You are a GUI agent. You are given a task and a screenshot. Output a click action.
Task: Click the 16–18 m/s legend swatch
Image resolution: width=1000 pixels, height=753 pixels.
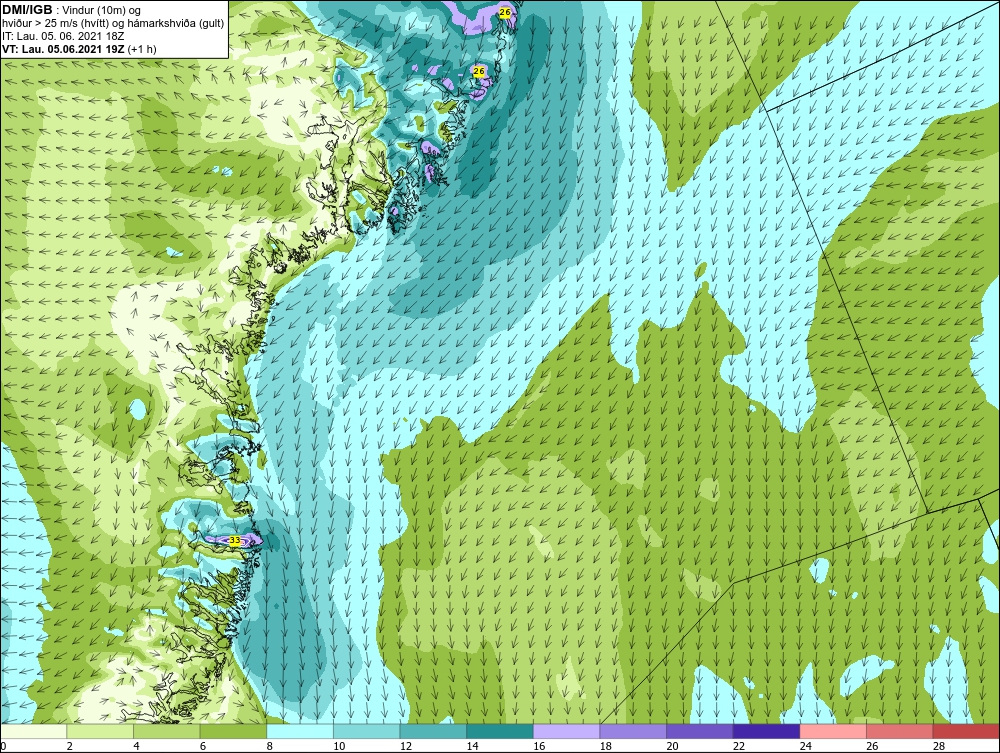(x=566, y=731)
